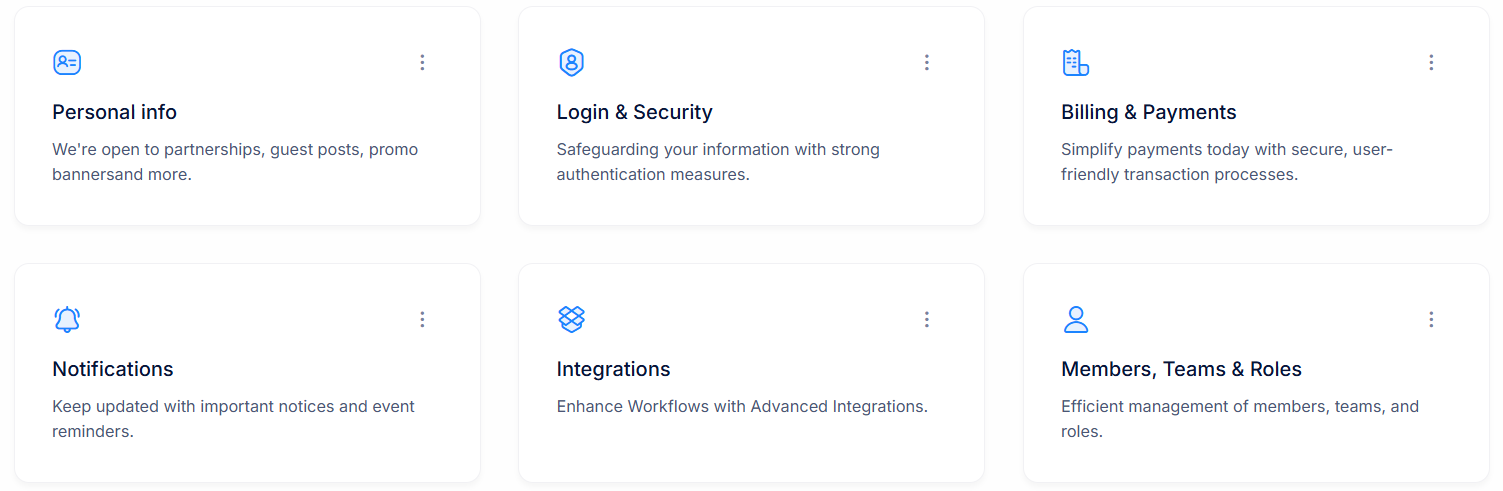Image resolution: width=1503 pixels, height=491 pixels.
Task: Click the Billing & Payments receipt icon
Action: 1075,62
